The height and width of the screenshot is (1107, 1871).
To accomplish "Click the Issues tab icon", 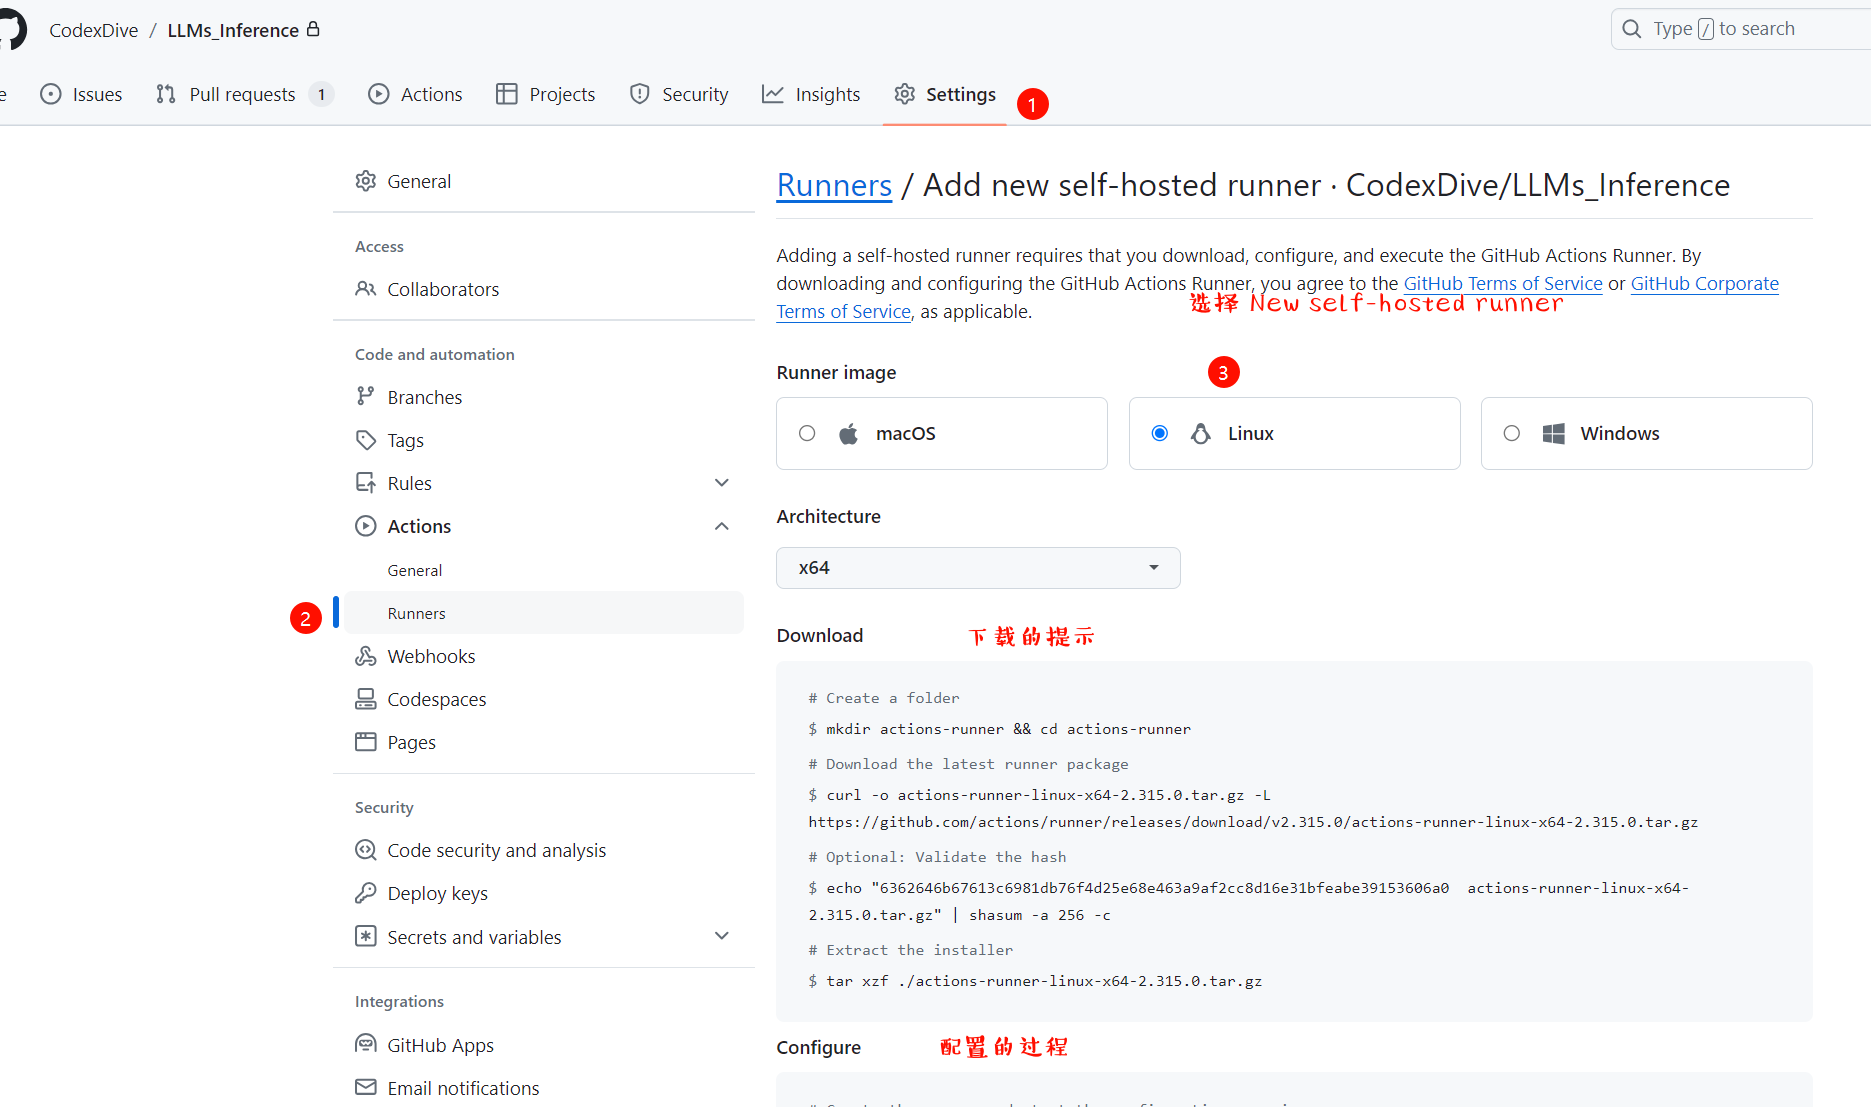I will [51, 94].
